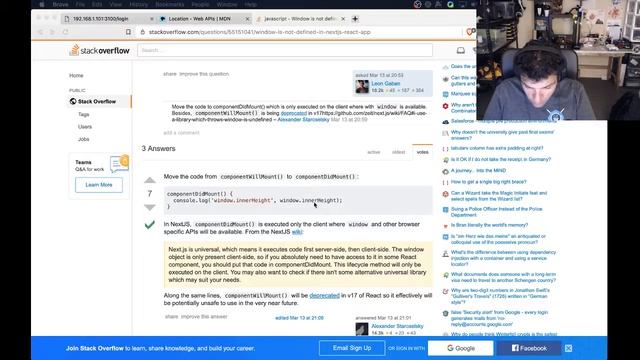The width and height of the screenshot is (640, 360).
Task: Click improve this question link
Action: pos(204,74)
